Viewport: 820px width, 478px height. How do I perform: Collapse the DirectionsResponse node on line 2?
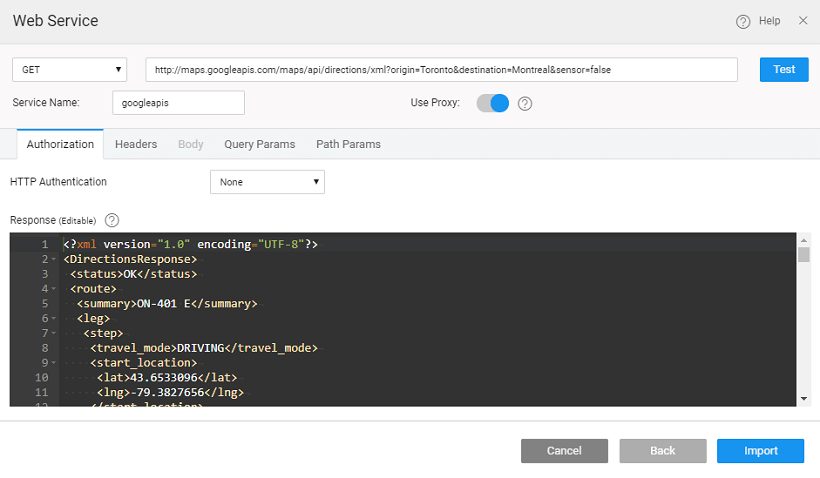[x=54, y=260]
